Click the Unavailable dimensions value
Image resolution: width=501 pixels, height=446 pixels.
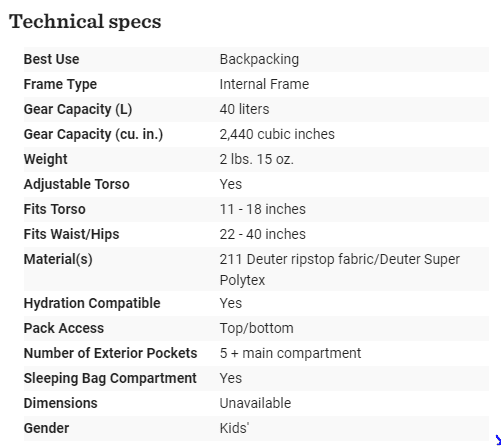(x=255, y=403)
